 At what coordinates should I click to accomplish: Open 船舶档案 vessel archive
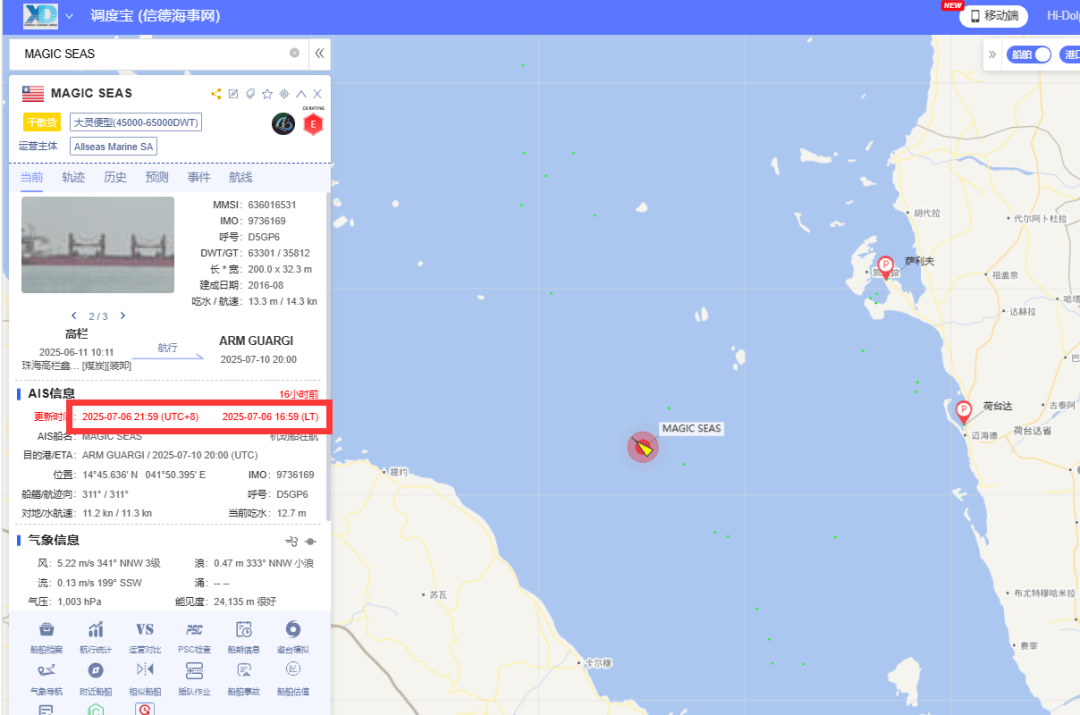(46, 636)
